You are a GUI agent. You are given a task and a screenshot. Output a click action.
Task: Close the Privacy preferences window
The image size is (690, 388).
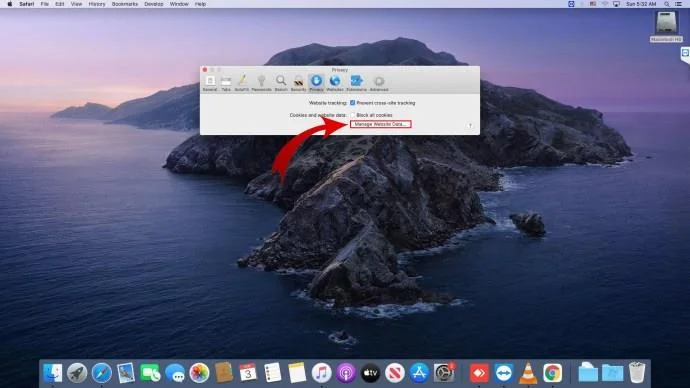tap(205, 70)
